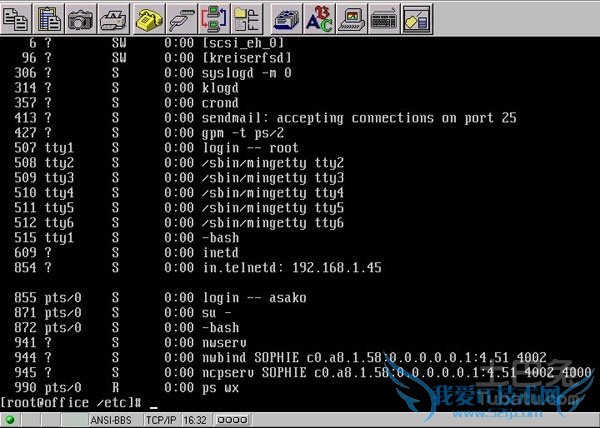Viewport: 600px width, 428px height.
Task: Click the camera screen capture icon
Action: [80, 19]
